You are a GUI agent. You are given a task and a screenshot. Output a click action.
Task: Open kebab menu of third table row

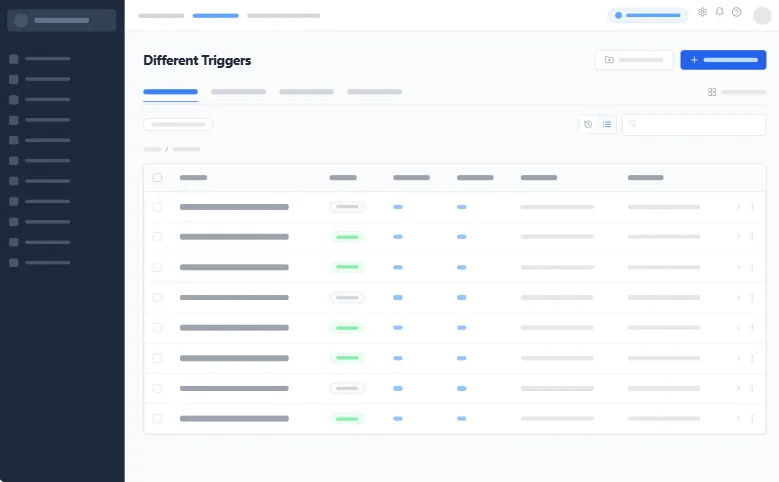tap(752, 267)
